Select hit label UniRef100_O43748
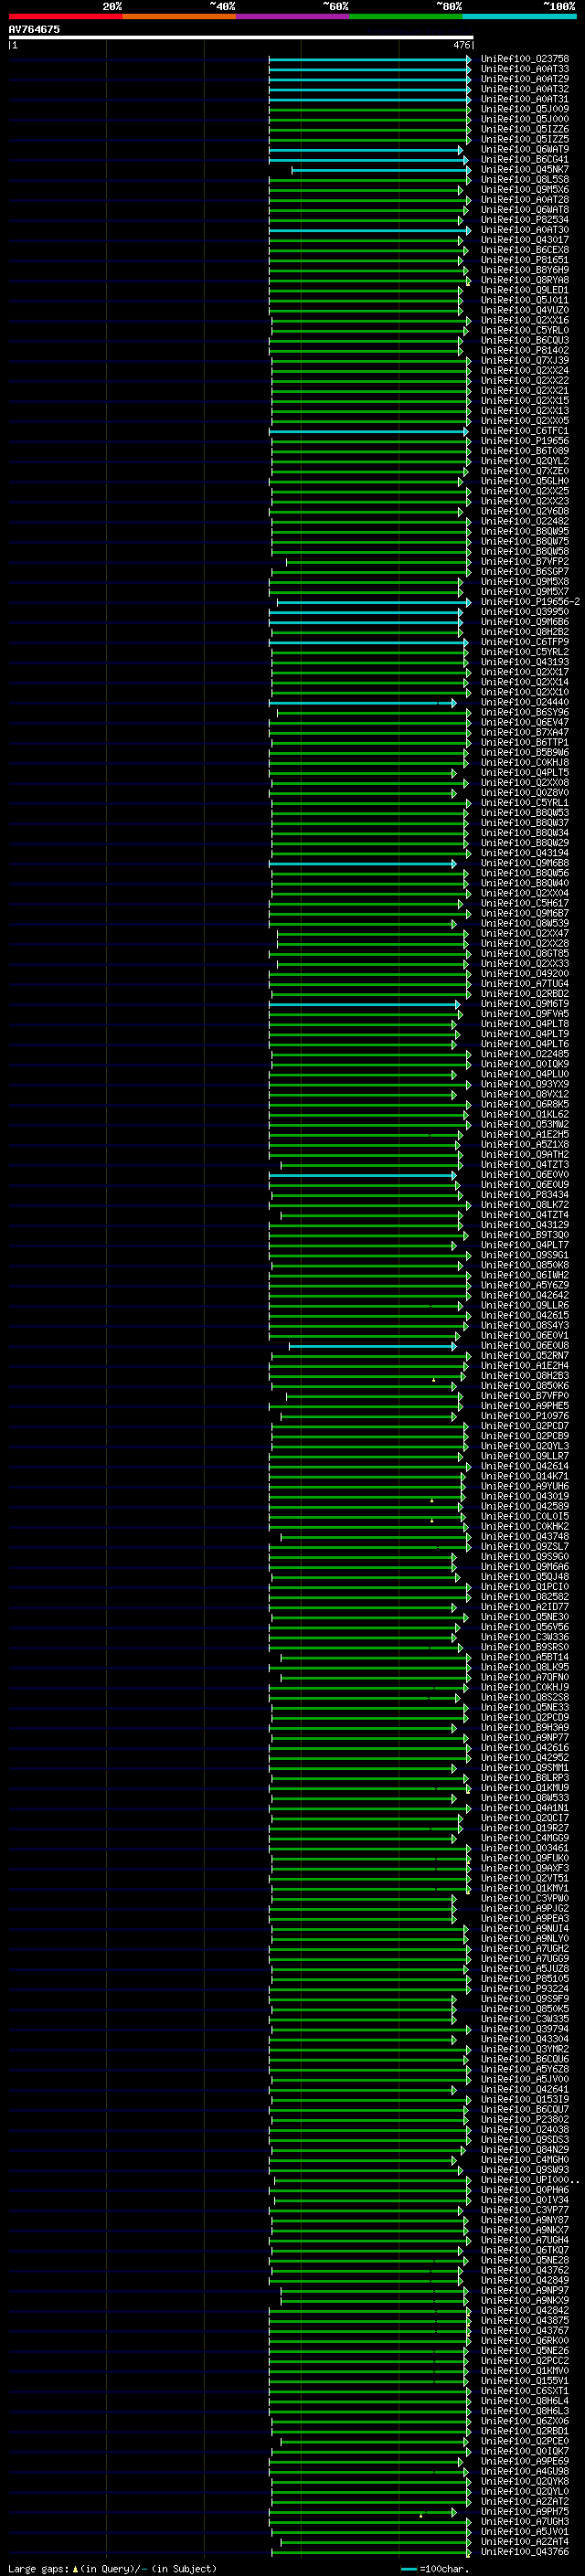The width and height of the screenshot is (585, 2576). click(x=525, y=1536)
